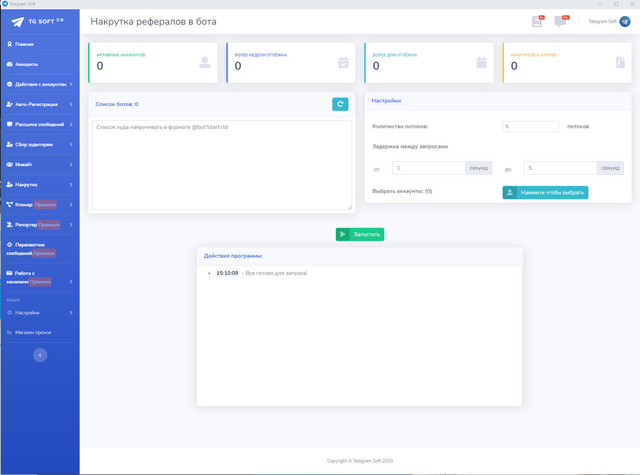The height and width of the screenshot is (475, 640).
Task: Expand the Настройки sidebar chevron
Action: point(71,313)
